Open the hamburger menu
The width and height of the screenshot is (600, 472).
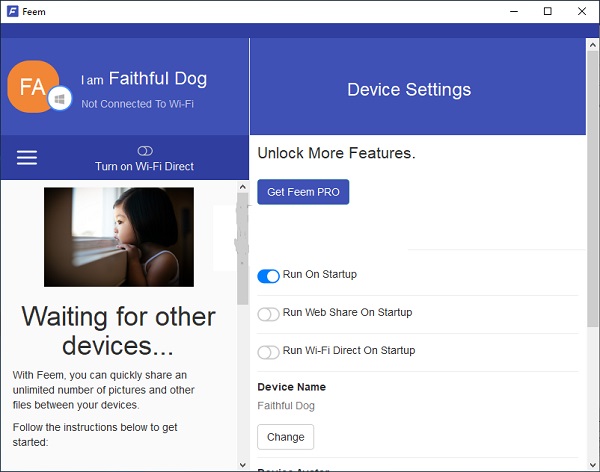pyautogui.click(x=27, y=157)
